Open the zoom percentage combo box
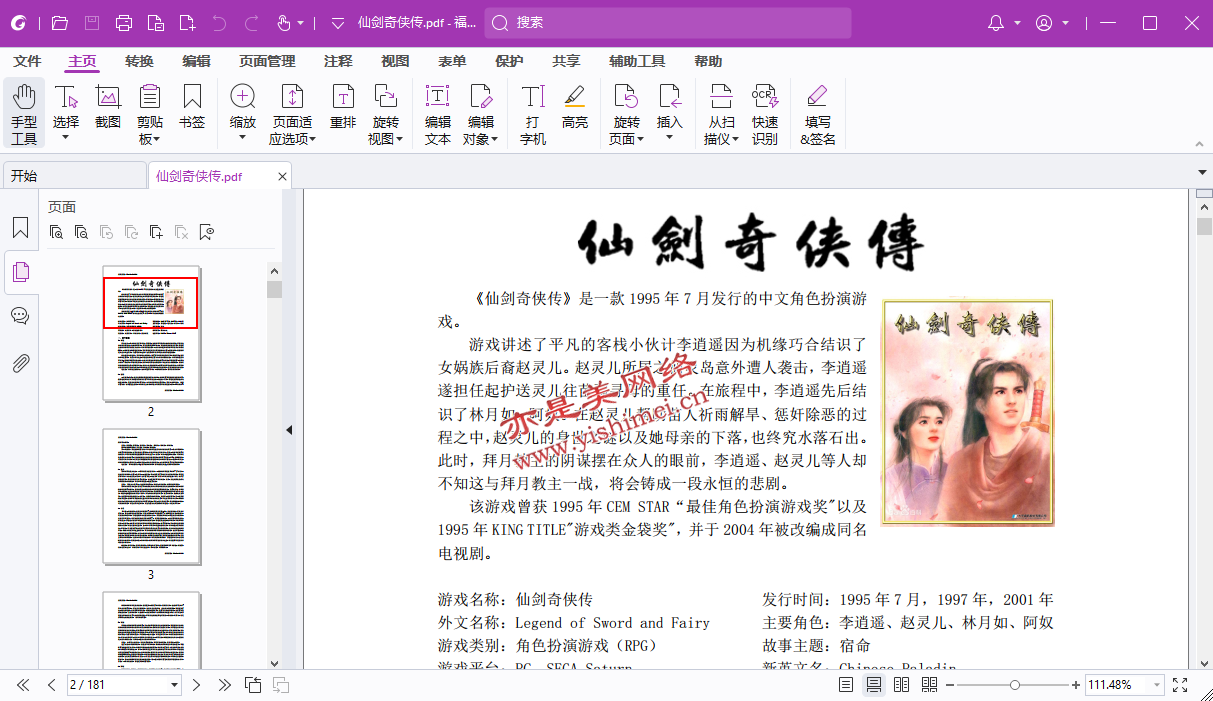Screen dimensions: 1213x701 coord(1158,685)
